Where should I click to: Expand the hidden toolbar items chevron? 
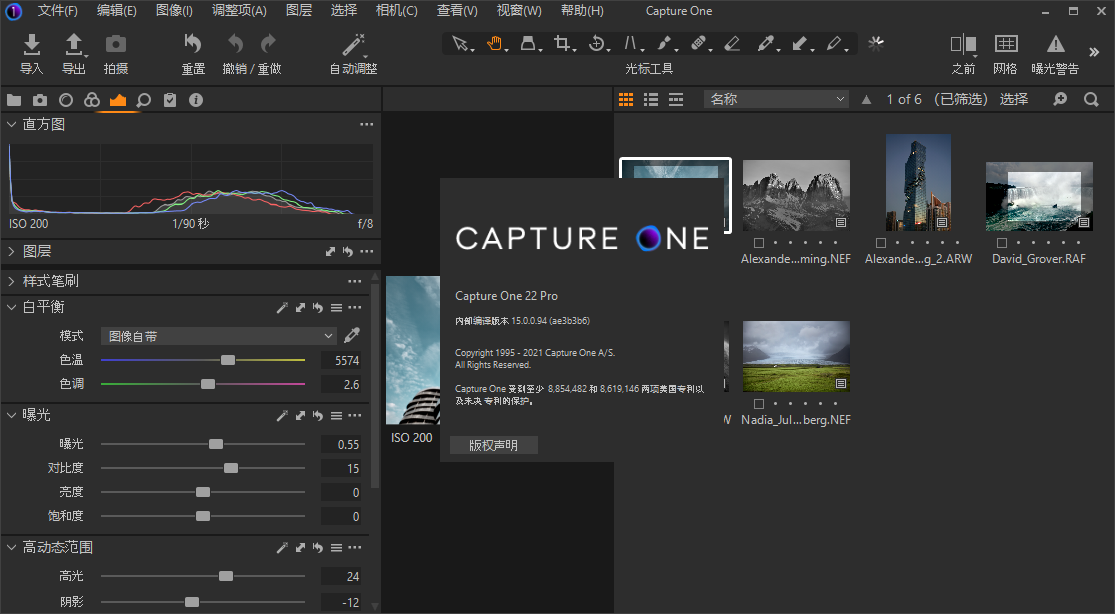click(1094, 52)
